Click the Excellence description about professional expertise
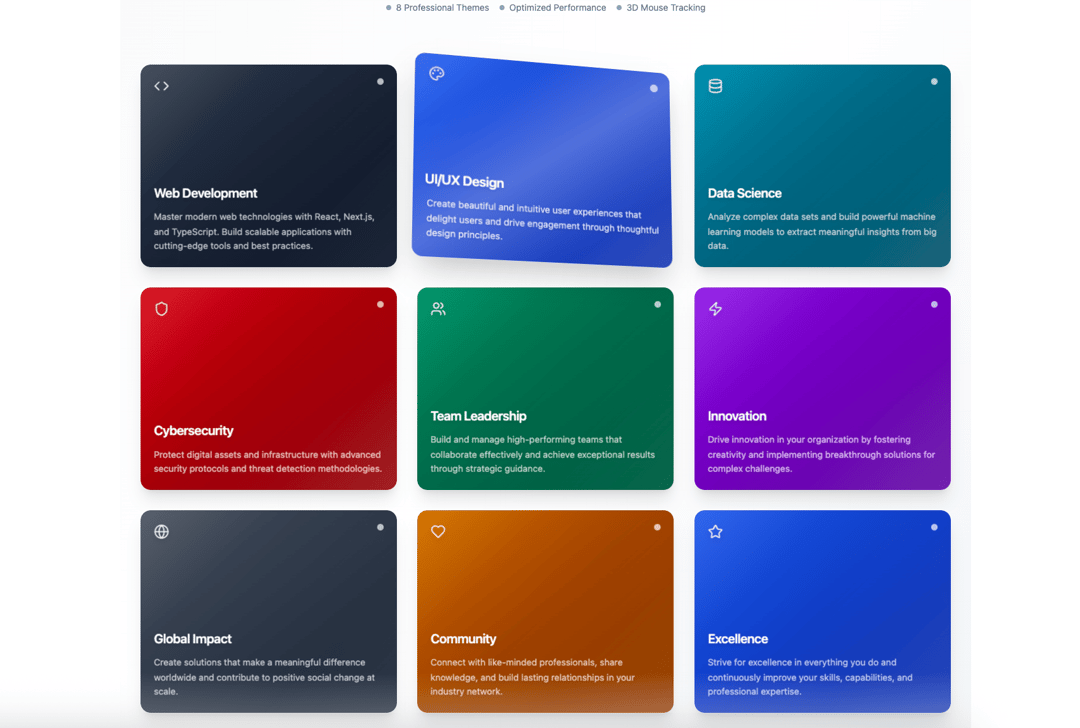The image size is (1080, 728). point(810,677)
